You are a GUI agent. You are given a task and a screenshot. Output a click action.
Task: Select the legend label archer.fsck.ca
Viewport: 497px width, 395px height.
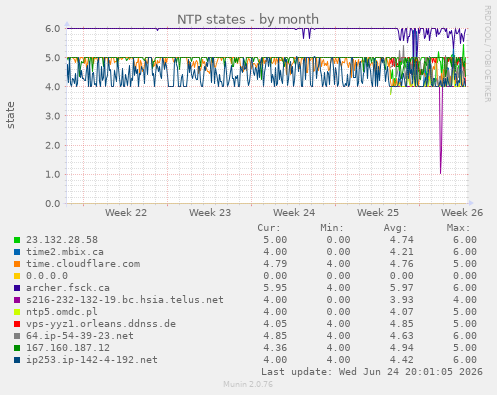click(x=68, y=288)
